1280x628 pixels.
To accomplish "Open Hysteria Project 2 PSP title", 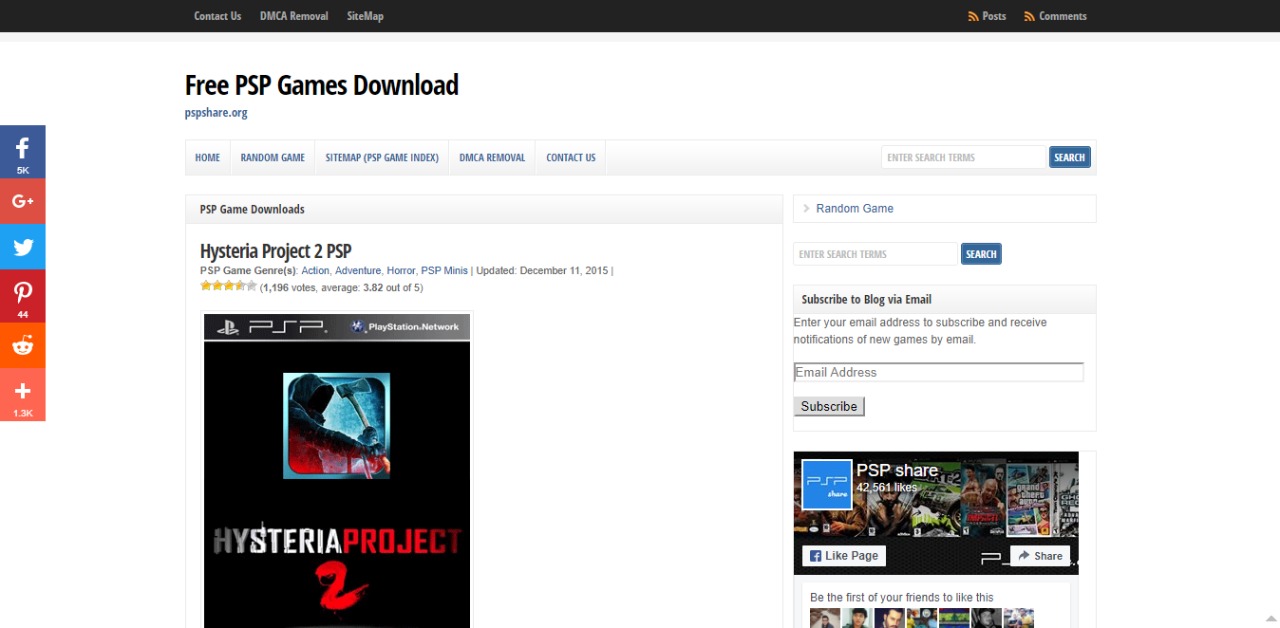I will pos(275,251).
